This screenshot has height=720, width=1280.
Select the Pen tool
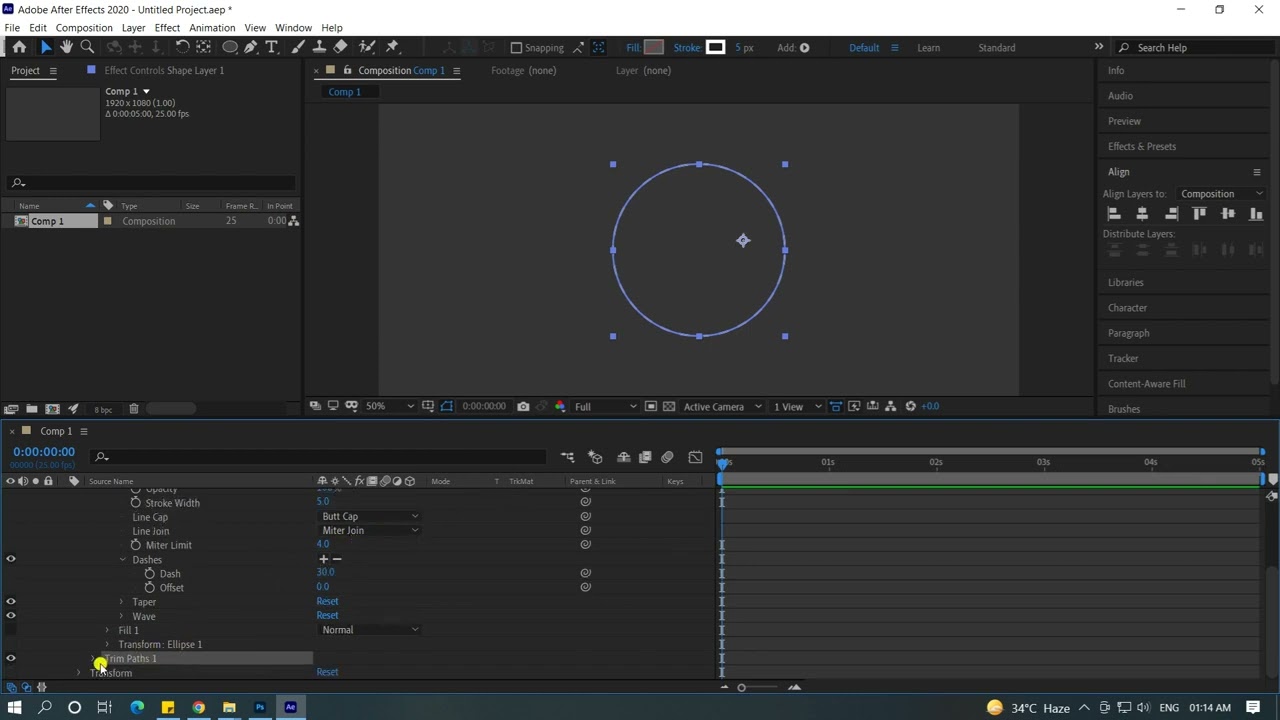click(251, 47)
